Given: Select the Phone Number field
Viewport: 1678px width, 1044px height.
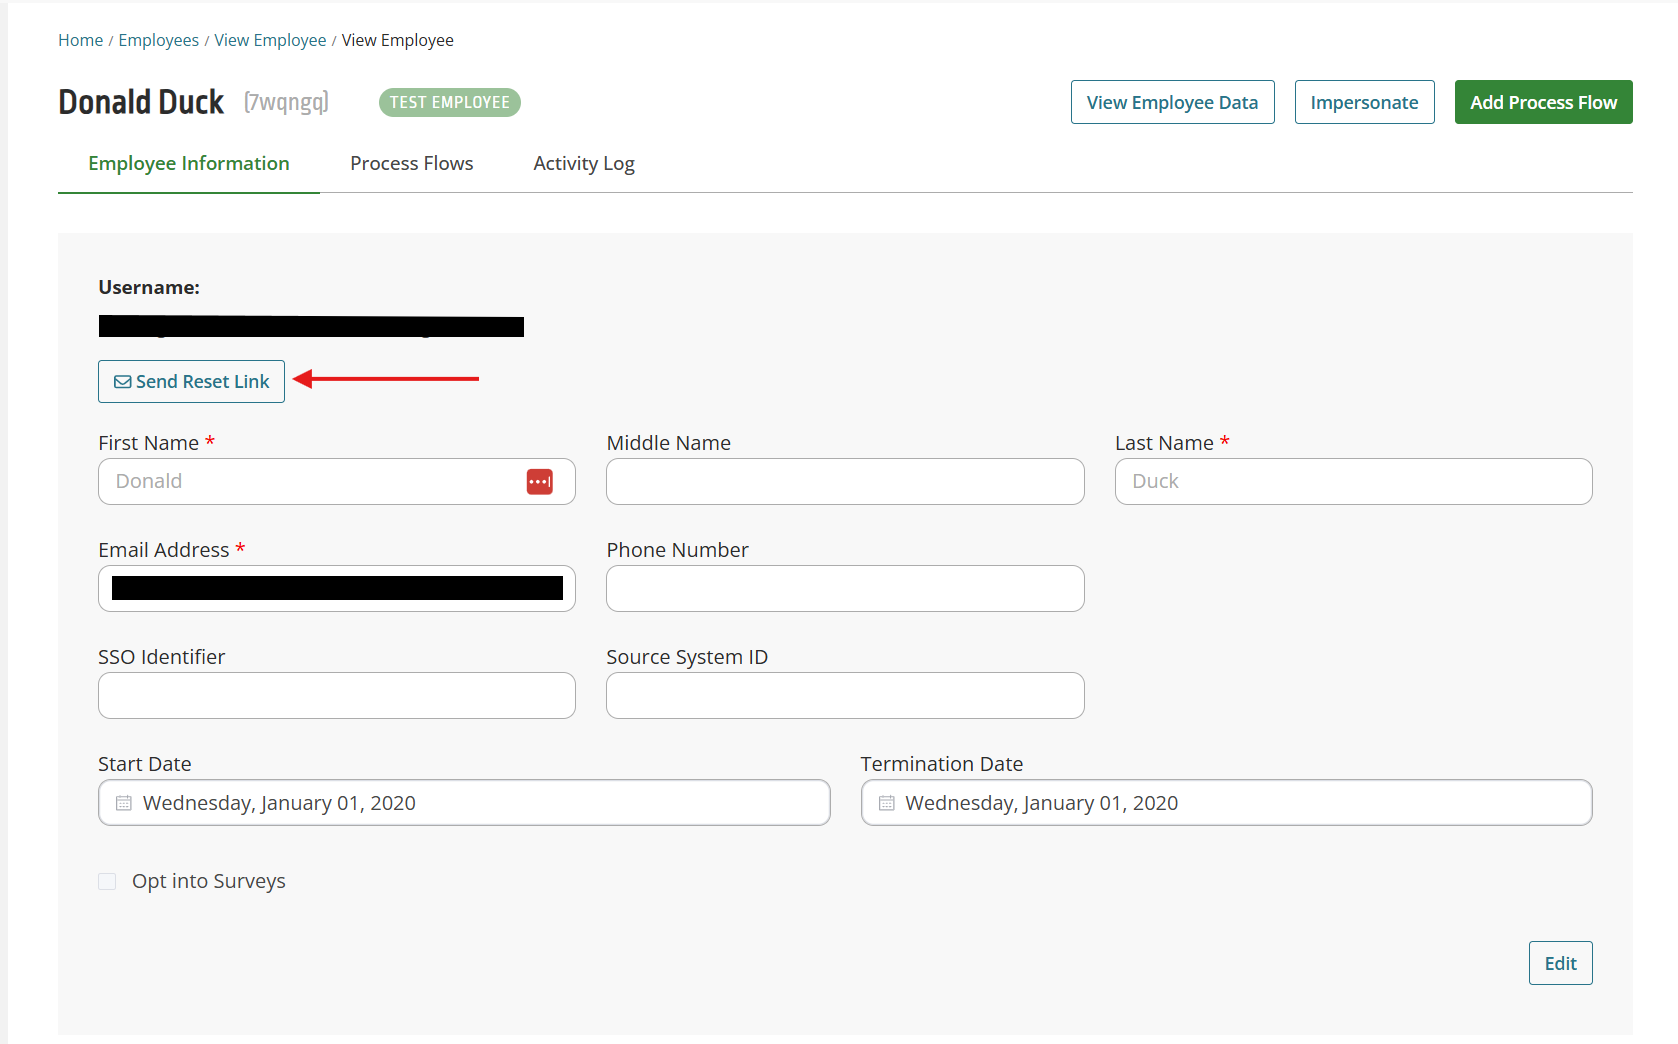Looking at the screenshot, I should coord(845,589).
